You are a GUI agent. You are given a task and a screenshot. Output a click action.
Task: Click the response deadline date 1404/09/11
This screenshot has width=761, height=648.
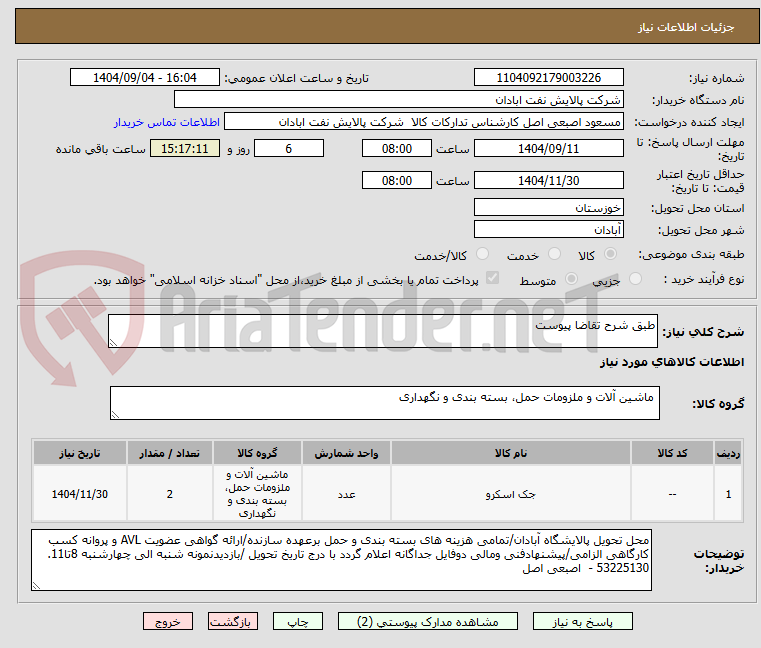[x=548, y=149]
